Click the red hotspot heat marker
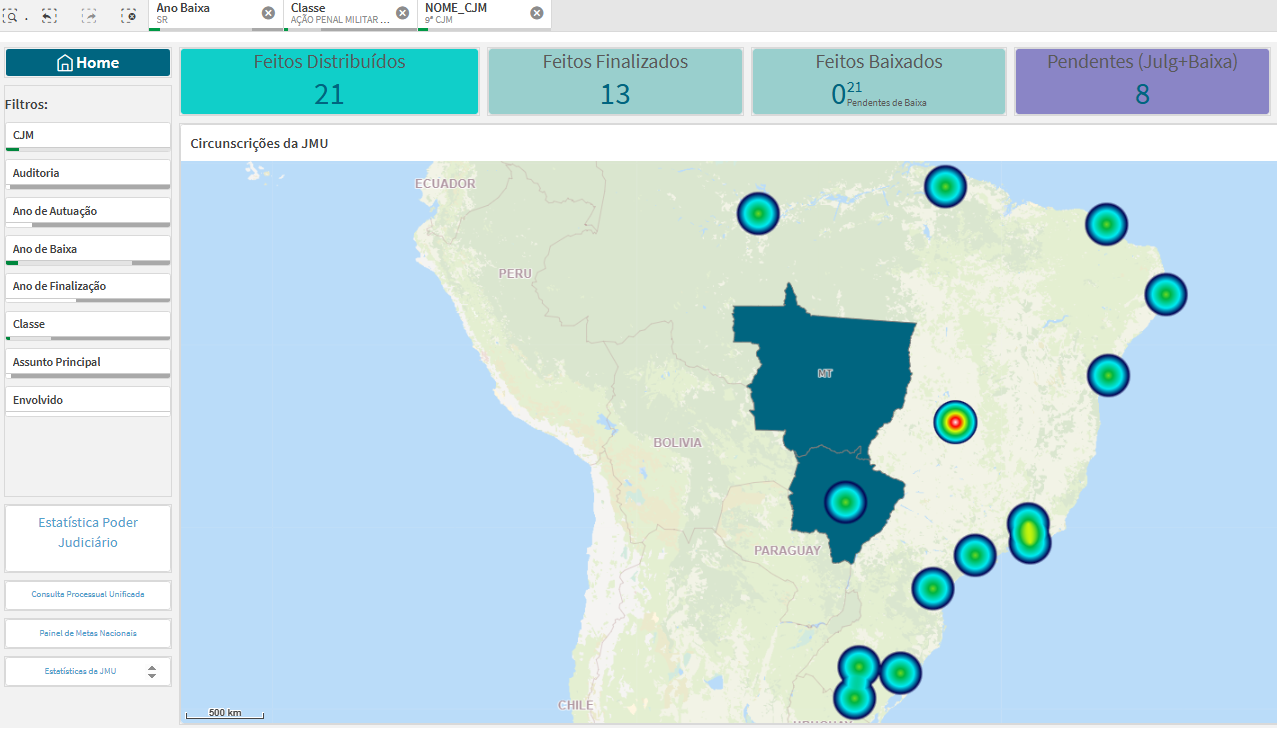The width and height of the screenshot is (1277, 731). click(955, 422)
